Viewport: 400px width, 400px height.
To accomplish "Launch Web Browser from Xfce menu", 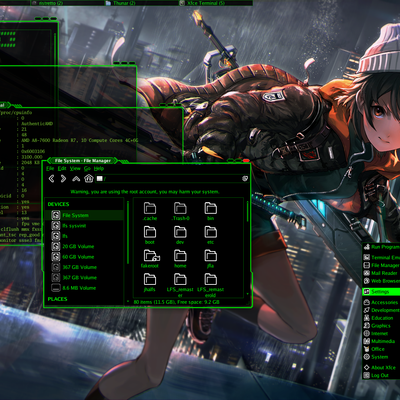I will point(381,281).
